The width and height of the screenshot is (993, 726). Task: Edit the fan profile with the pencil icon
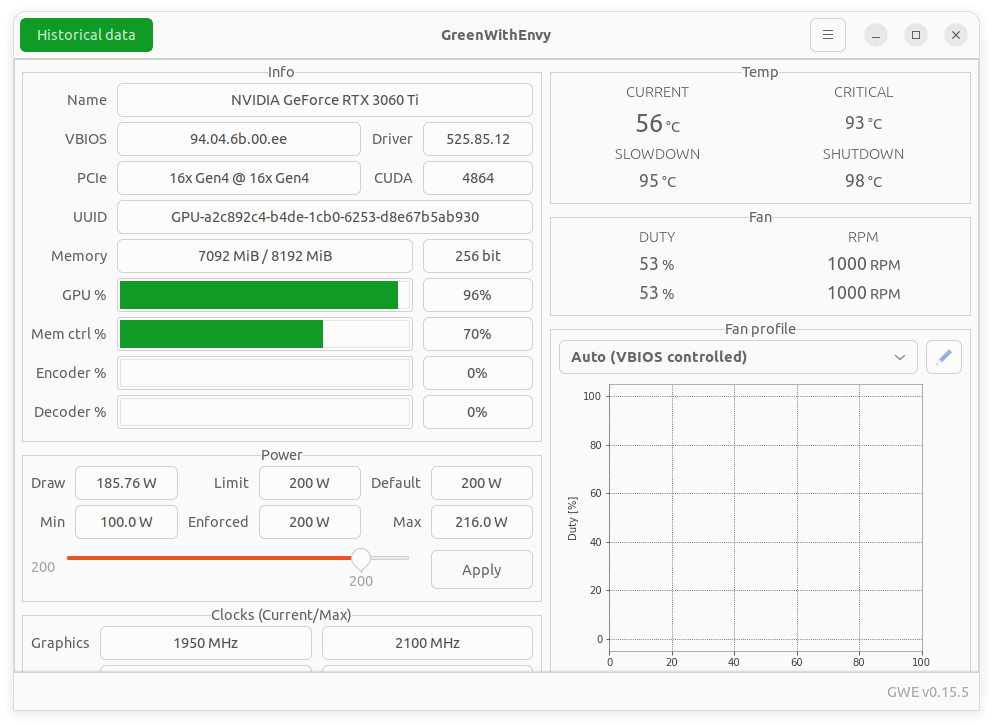(944, 357)
